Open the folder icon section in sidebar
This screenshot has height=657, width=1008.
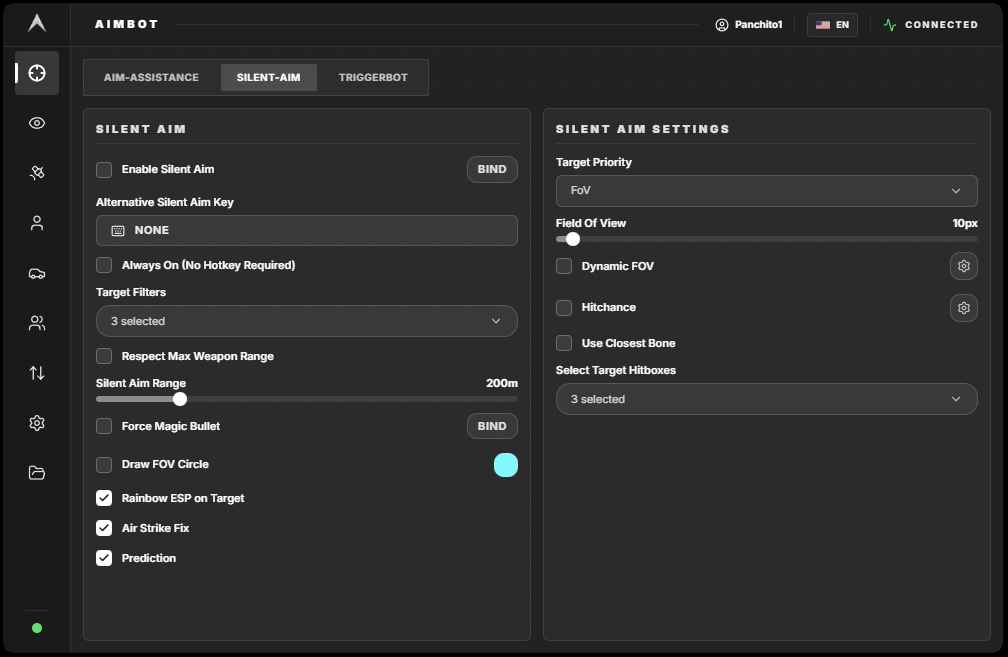pos(37,473)
